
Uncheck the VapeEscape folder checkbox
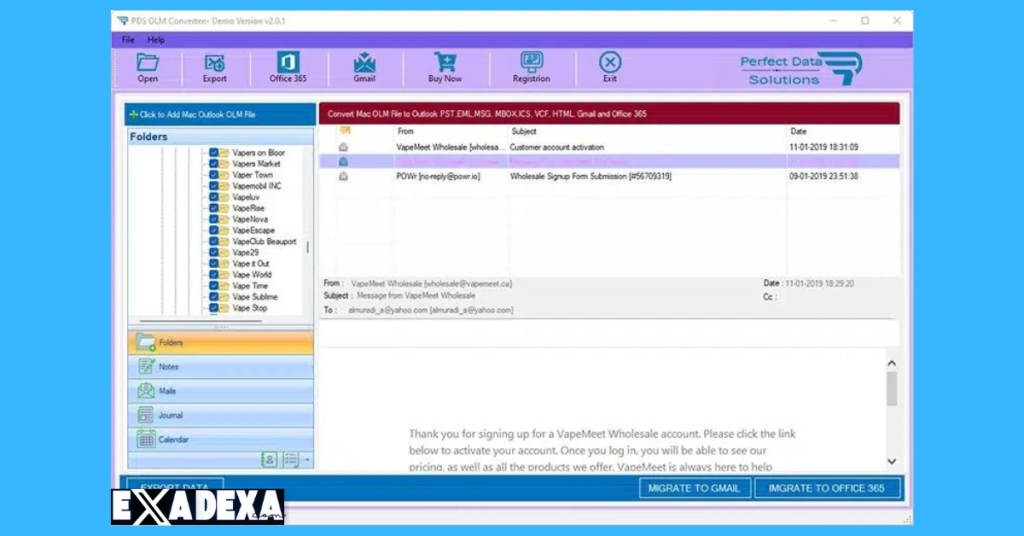coord(214,230)
